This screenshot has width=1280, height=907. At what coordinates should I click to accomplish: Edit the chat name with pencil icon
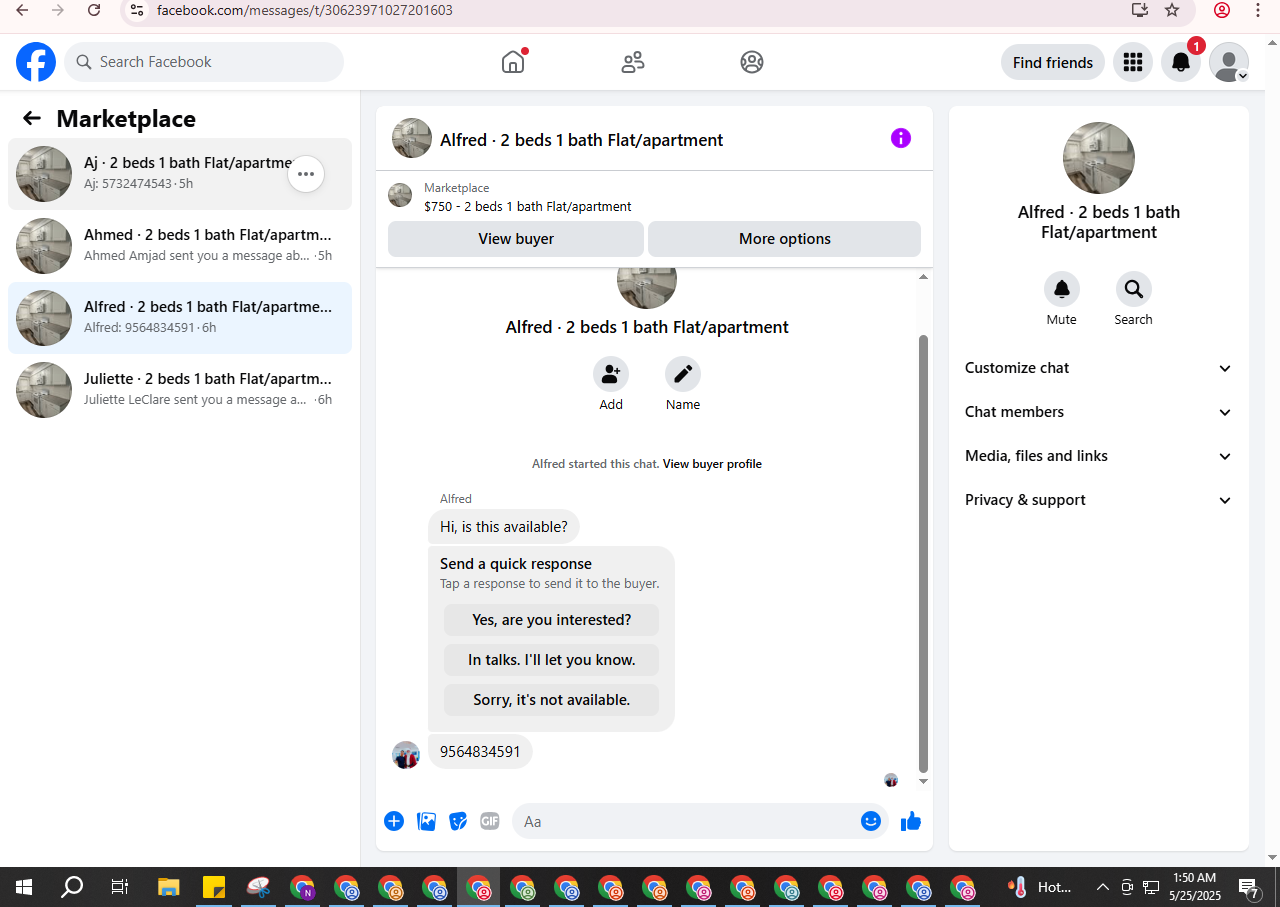point(683,374)
